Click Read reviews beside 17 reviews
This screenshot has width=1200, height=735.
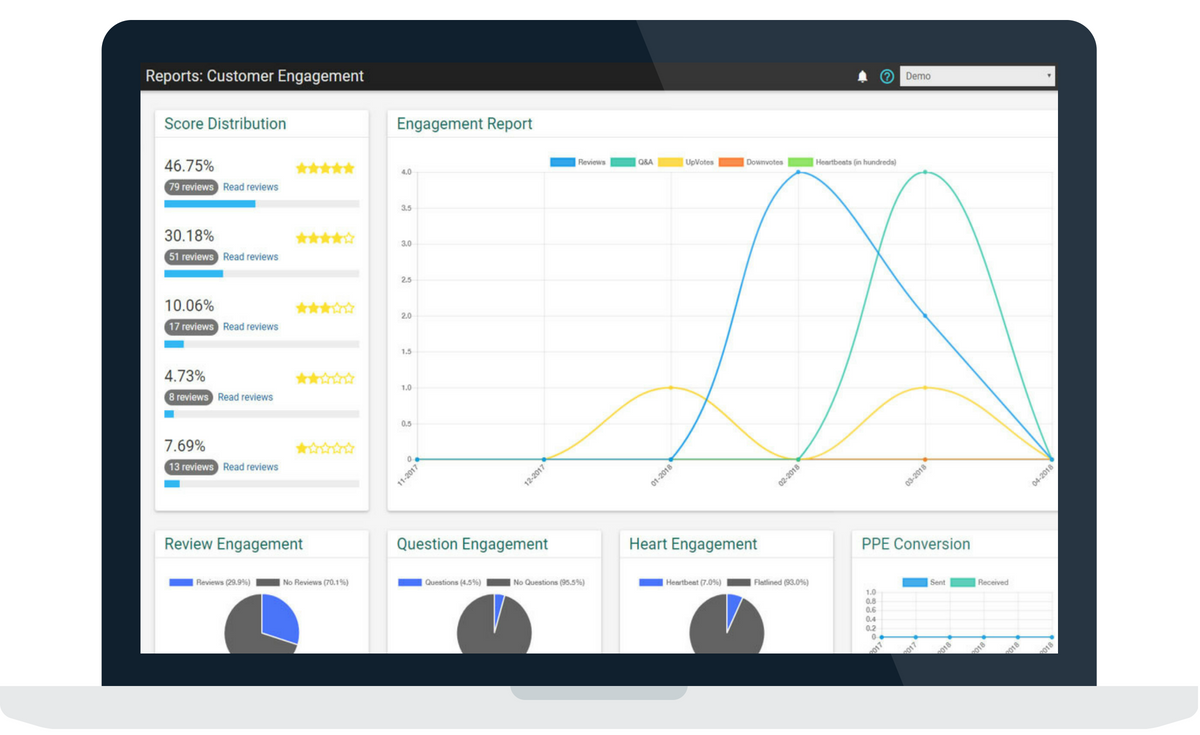point(250,327)
